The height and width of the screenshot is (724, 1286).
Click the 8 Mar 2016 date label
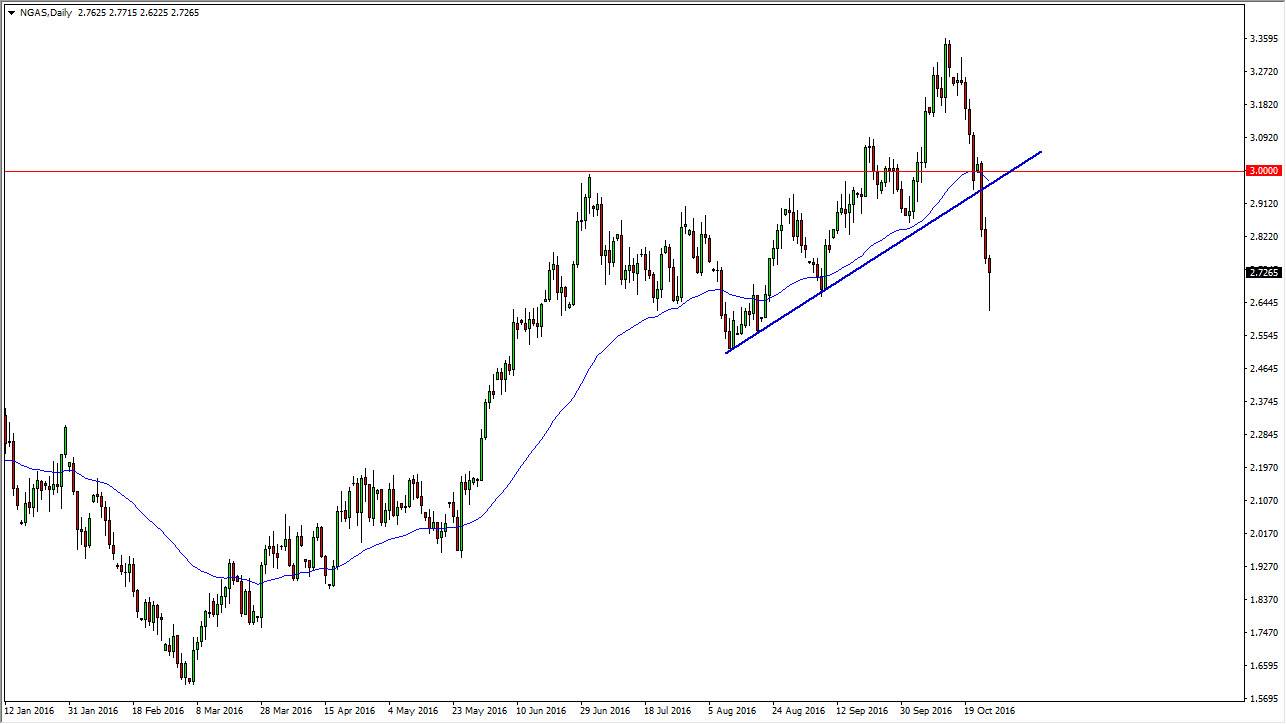click(x=221, y=712)
